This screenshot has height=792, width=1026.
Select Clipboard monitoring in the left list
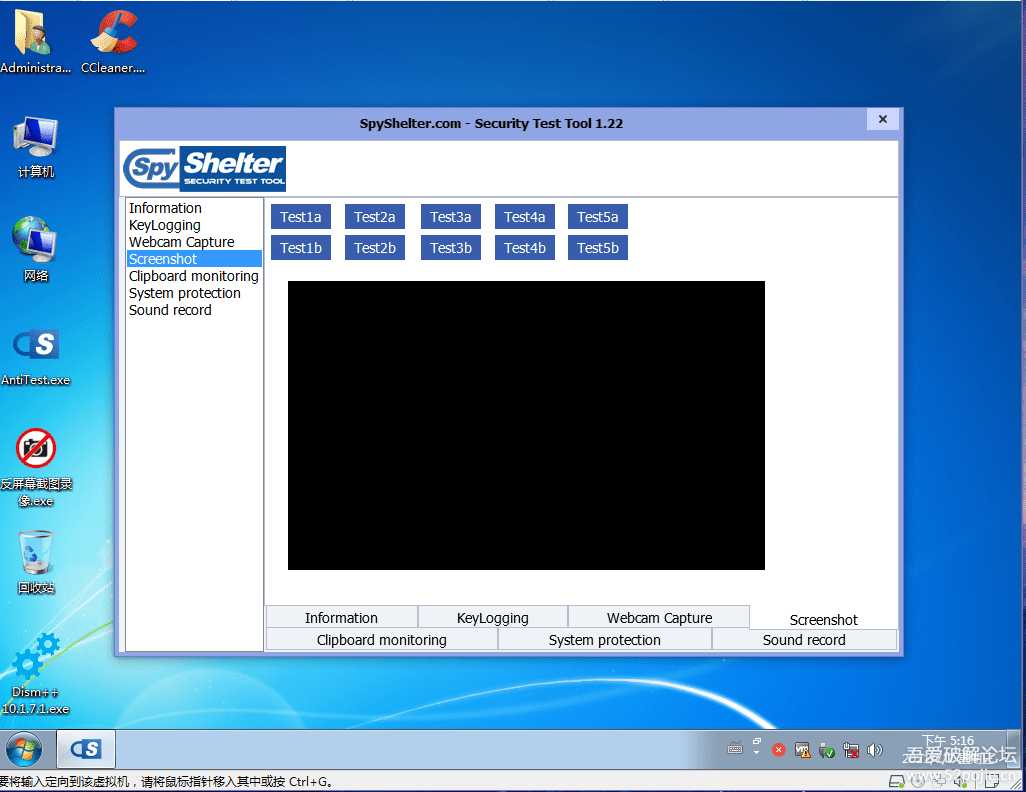[194, 276]
